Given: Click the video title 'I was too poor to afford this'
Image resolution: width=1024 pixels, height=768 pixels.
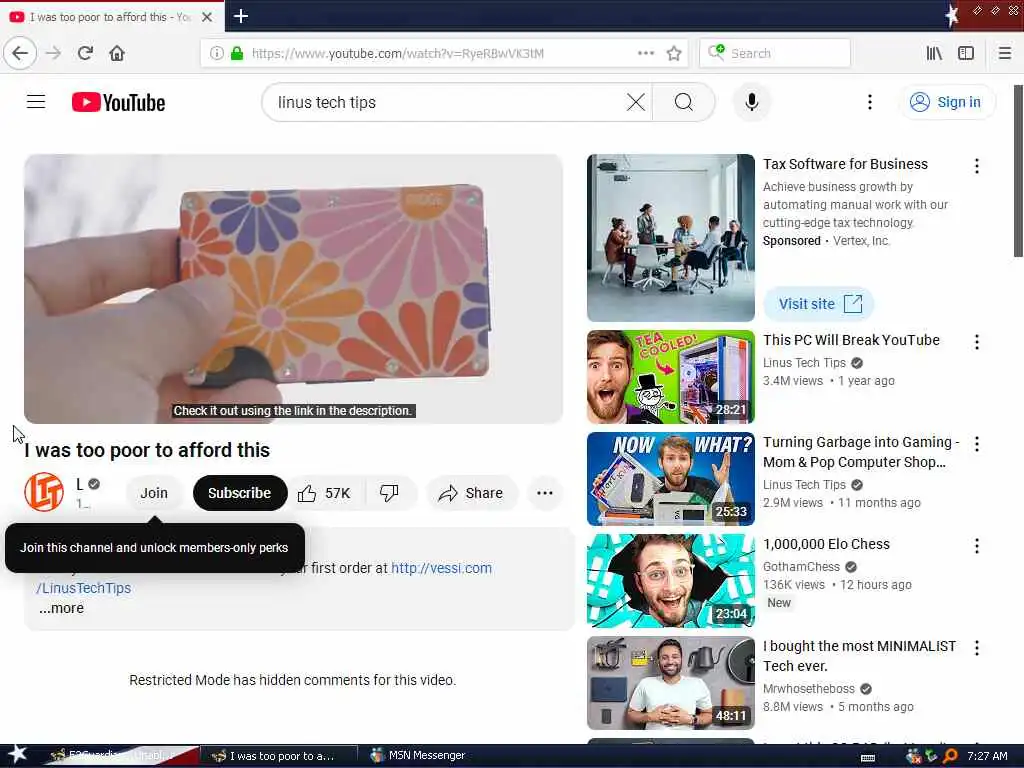Looking at the screenshot, I should tap(147, 450).
